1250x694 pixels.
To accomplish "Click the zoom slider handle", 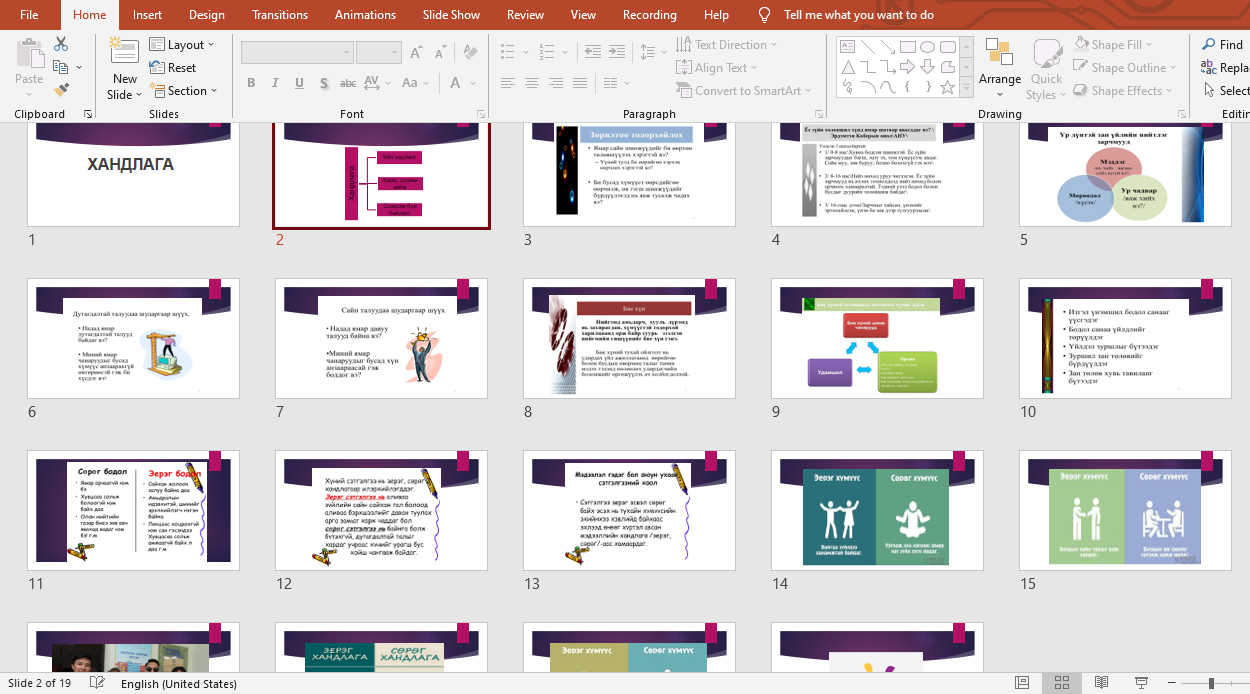I will tap(1211, 683).
